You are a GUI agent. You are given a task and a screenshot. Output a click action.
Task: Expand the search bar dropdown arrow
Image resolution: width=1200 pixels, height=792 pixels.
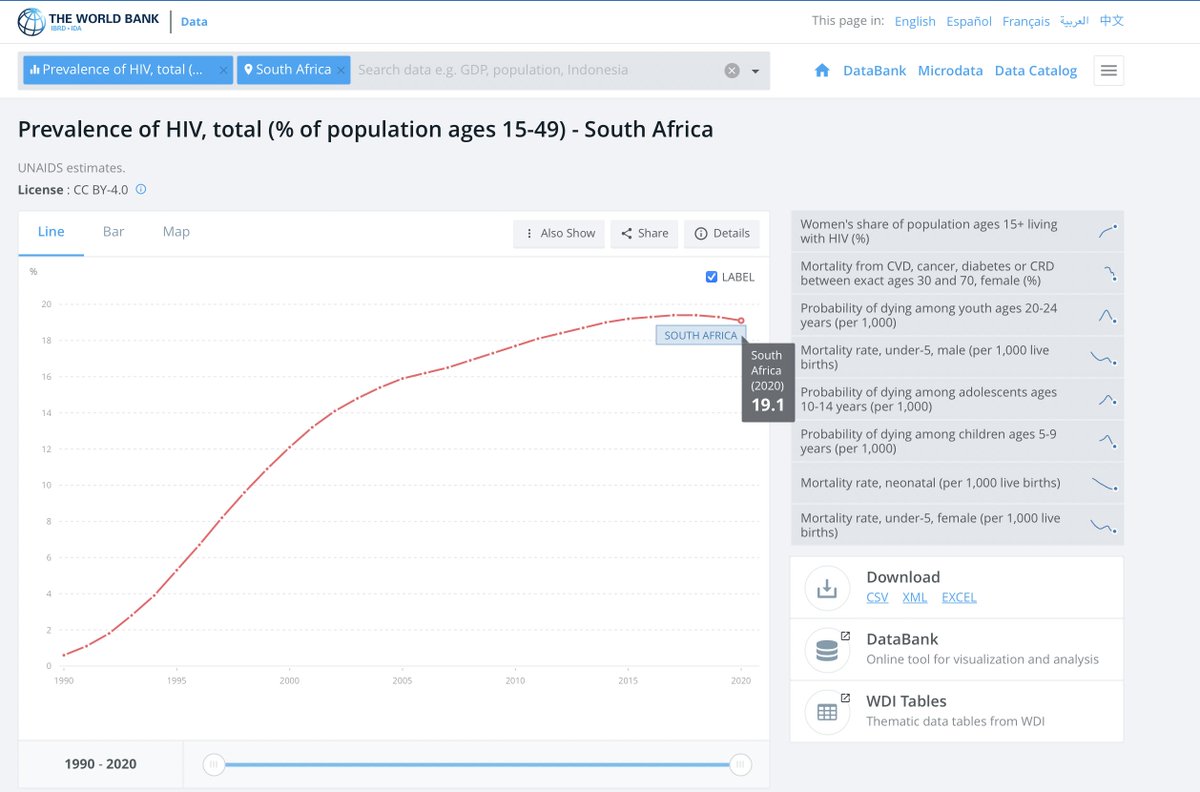[755, 71]
